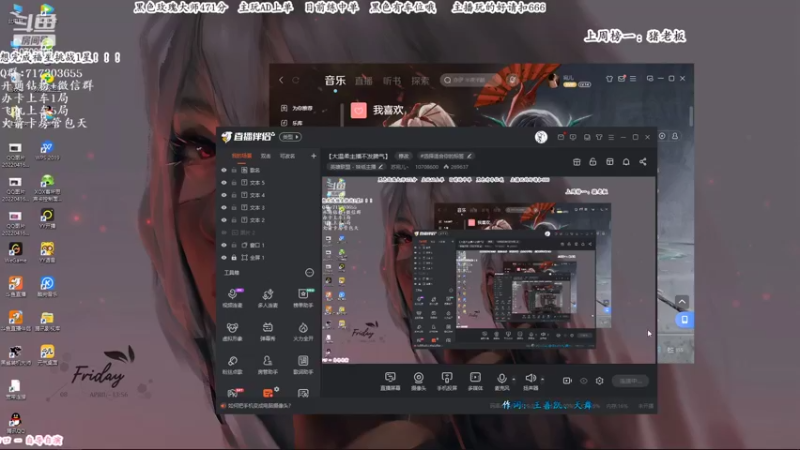Switch to the third scene tab
This screenshot has height=450, width=800.
[287, 156]
